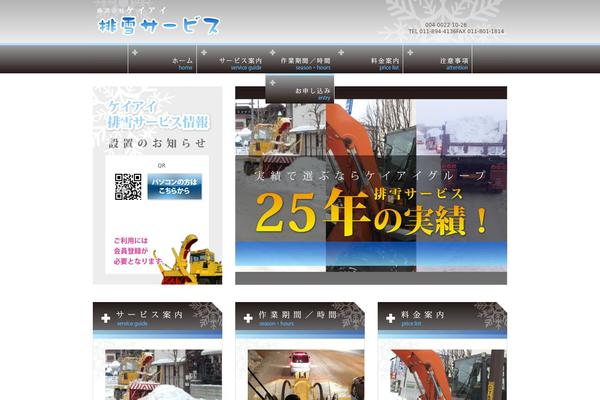Viewport: 600px width, 400px height.
Task: Click the ケイアイ排雪サービス情報 sidebar heading
Action: tap(158, 114)
